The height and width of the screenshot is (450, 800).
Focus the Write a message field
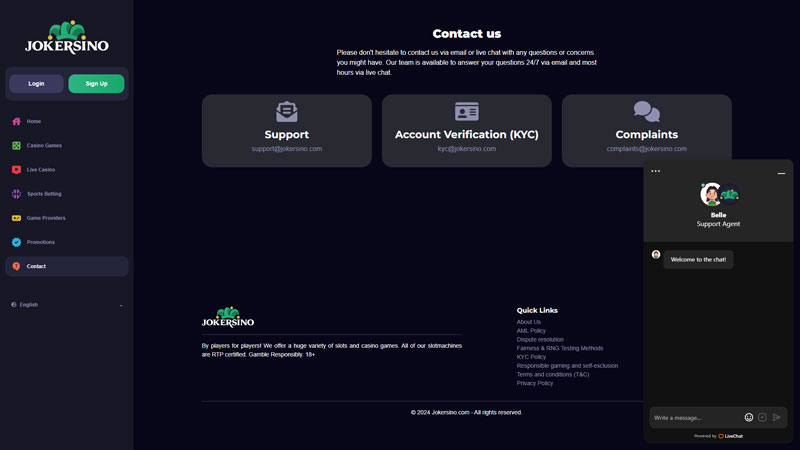[x=696, y=418]
